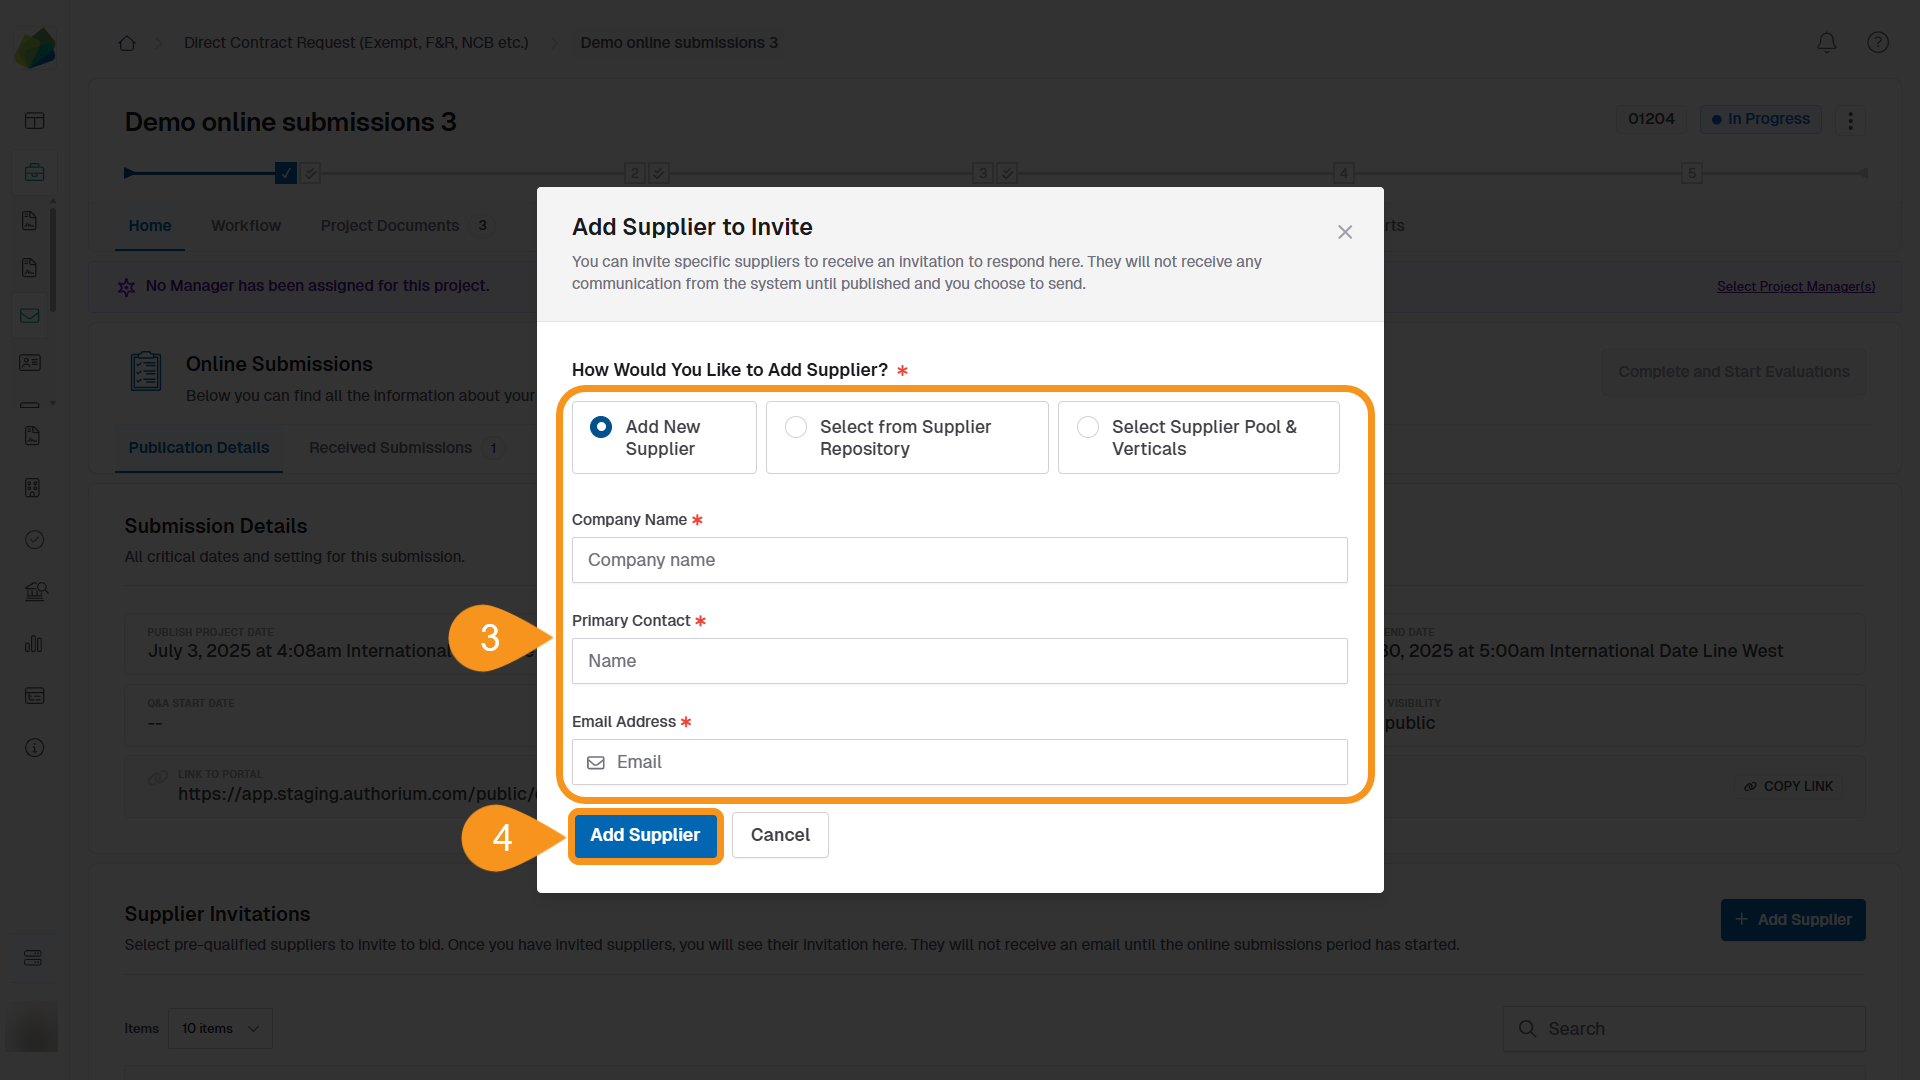
Task: Open the briefcase projects sidebar icon
Action: click(34, 172)
